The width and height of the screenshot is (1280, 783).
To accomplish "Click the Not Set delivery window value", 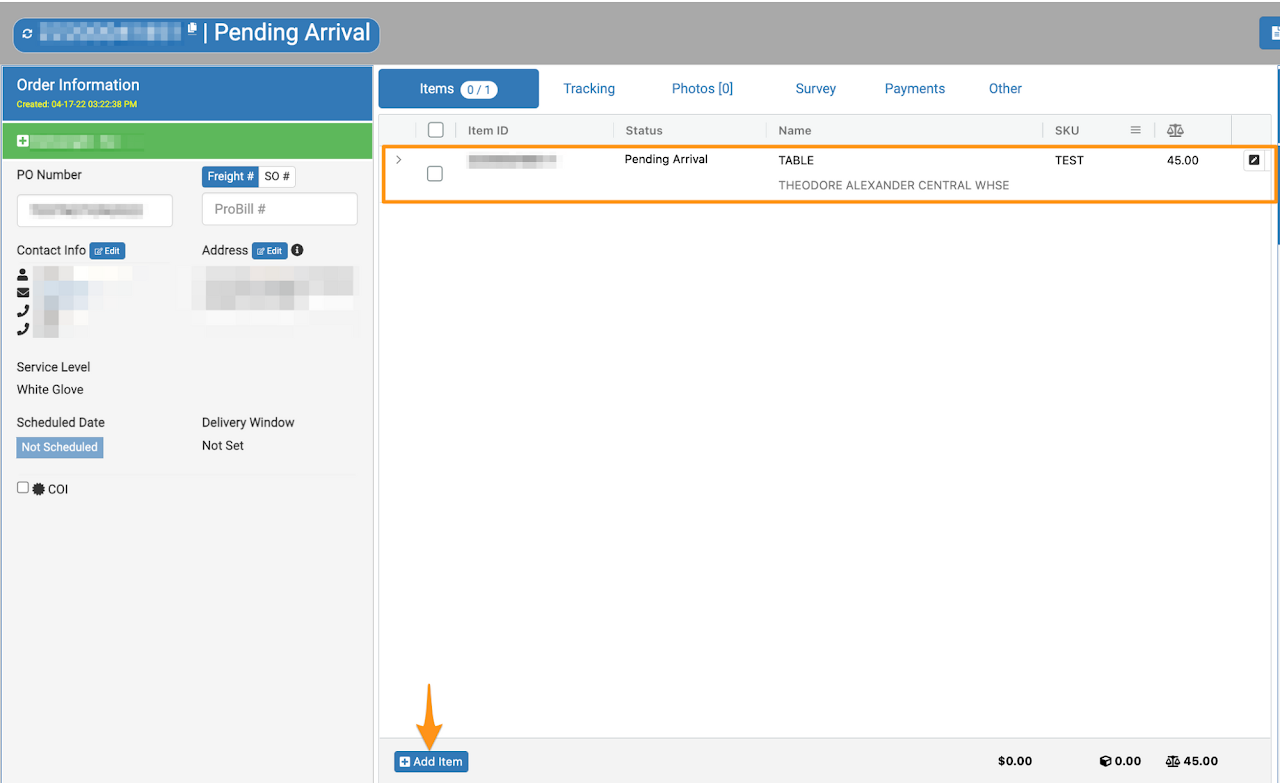I will (x=223, y=446).
